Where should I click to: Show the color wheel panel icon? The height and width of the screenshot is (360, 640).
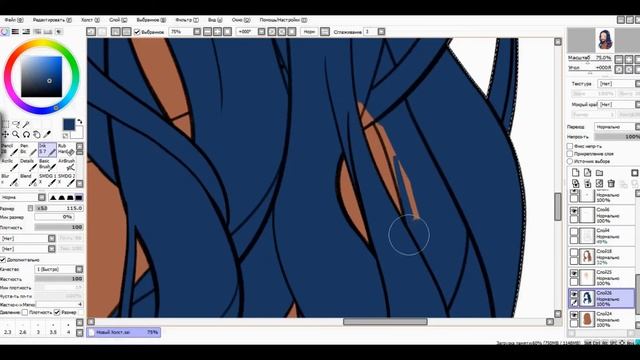(4, 31)
